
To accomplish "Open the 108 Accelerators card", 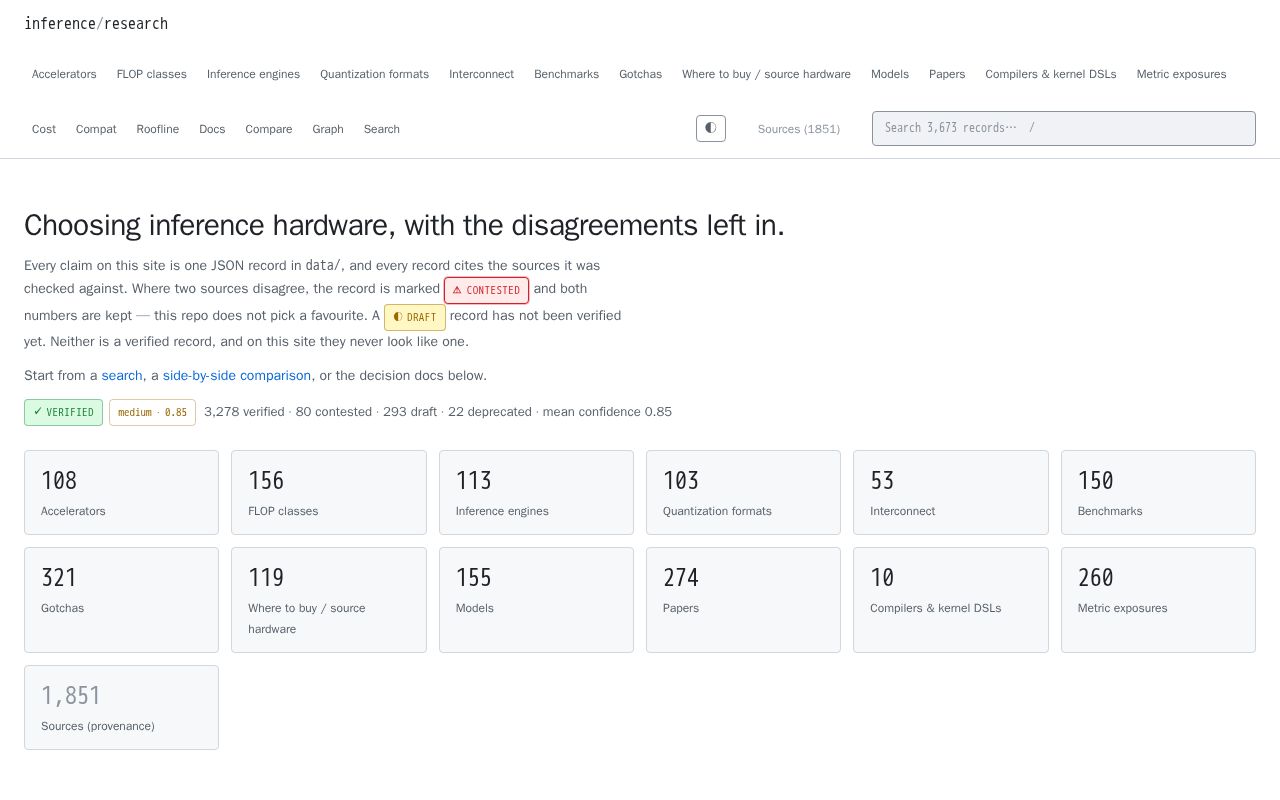I will coord(121,492).
